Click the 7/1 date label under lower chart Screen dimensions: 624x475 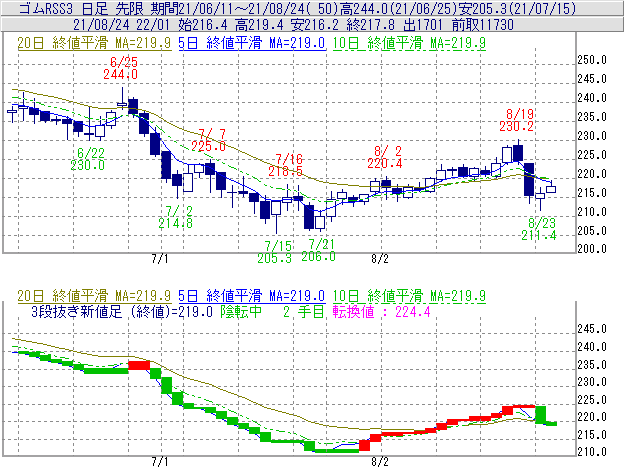click(160, 462)
